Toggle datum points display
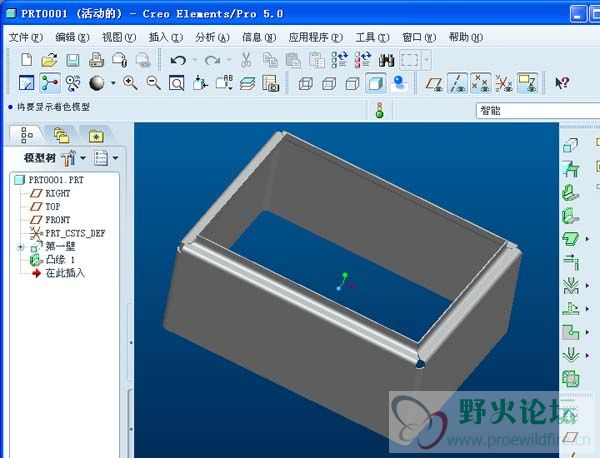600x458 pixels. tap(481, 83)
